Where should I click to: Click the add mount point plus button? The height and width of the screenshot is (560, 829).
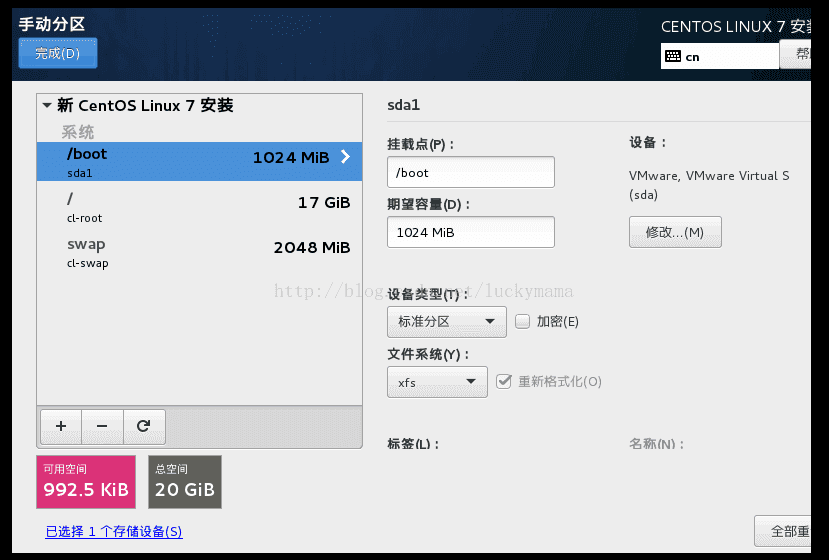(61, 426)
